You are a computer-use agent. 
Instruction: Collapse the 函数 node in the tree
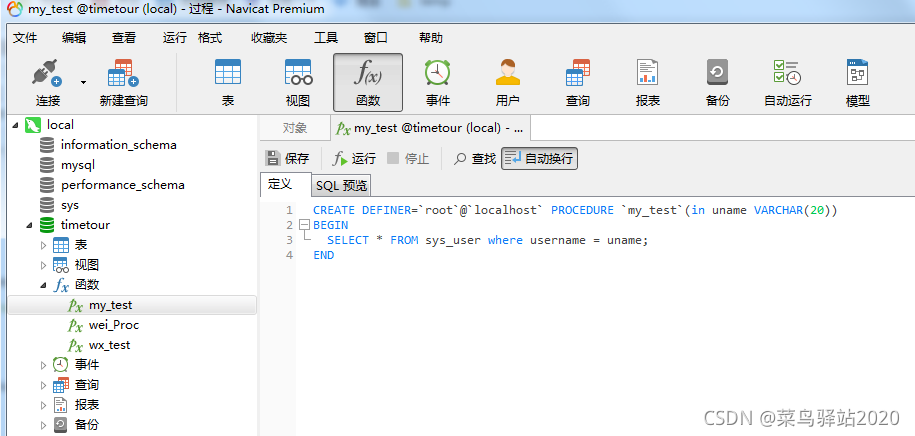[43, 285]
